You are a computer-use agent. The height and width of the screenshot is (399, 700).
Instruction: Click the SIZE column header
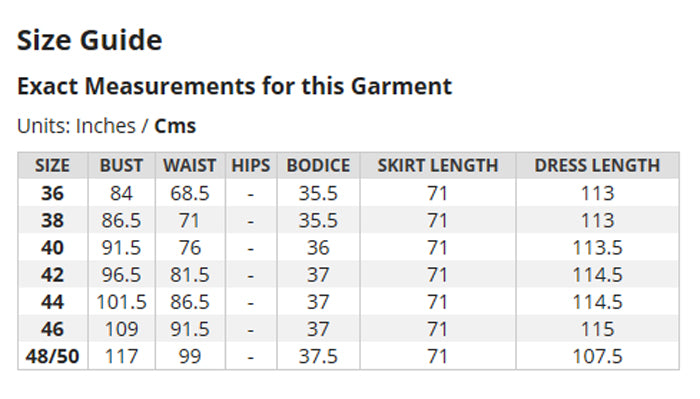point(53,166)
